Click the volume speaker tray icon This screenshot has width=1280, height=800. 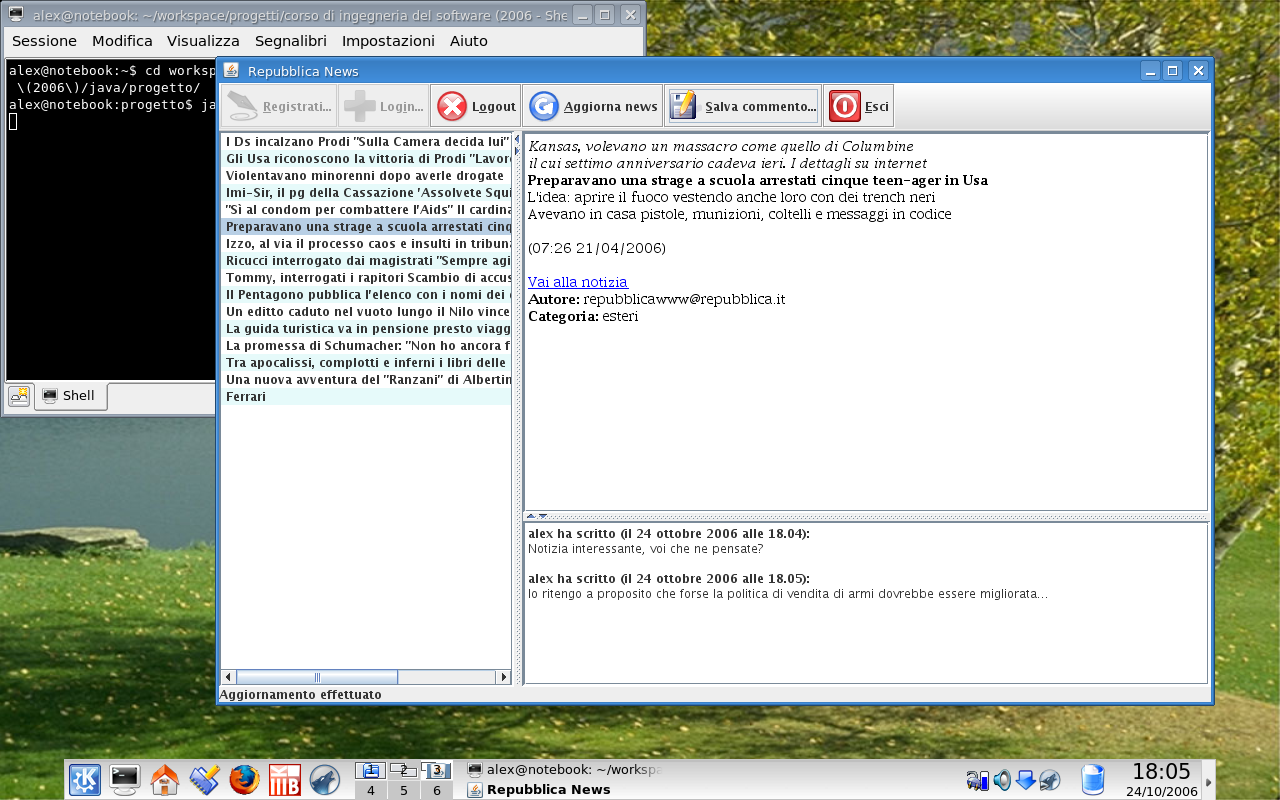point(1002,780)
